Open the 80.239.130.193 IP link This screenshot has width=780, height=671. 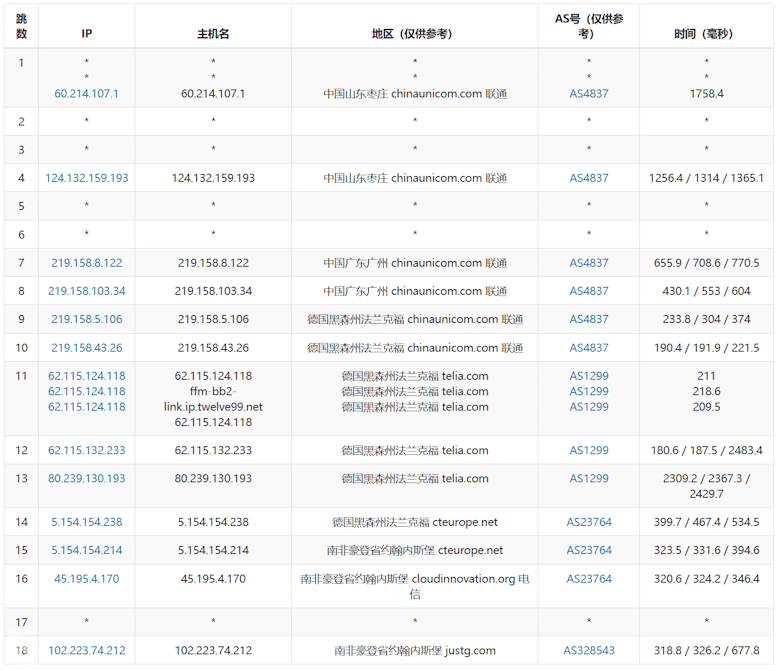[87, 479]
